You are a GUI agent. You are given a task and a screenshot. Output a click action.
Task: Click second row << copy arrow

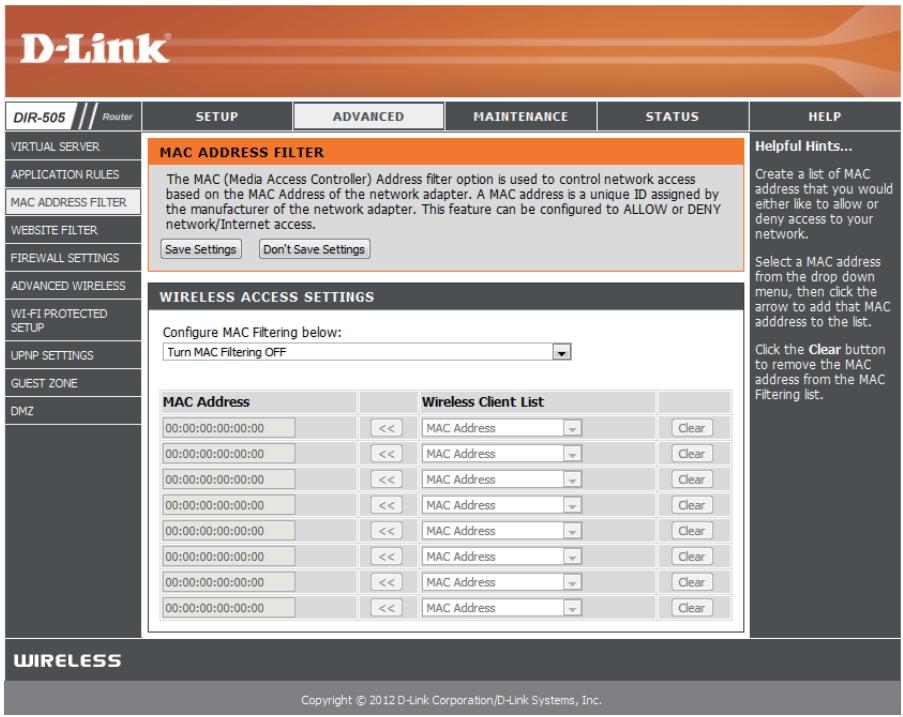pos(386,454)
